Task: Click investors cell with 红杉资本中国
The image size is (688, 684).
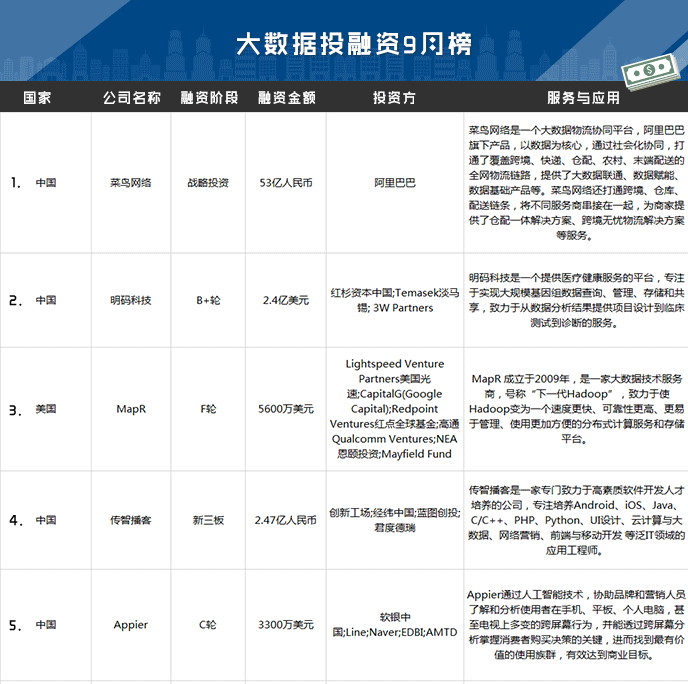Action: pyautogui.click(x=394, y=300)
